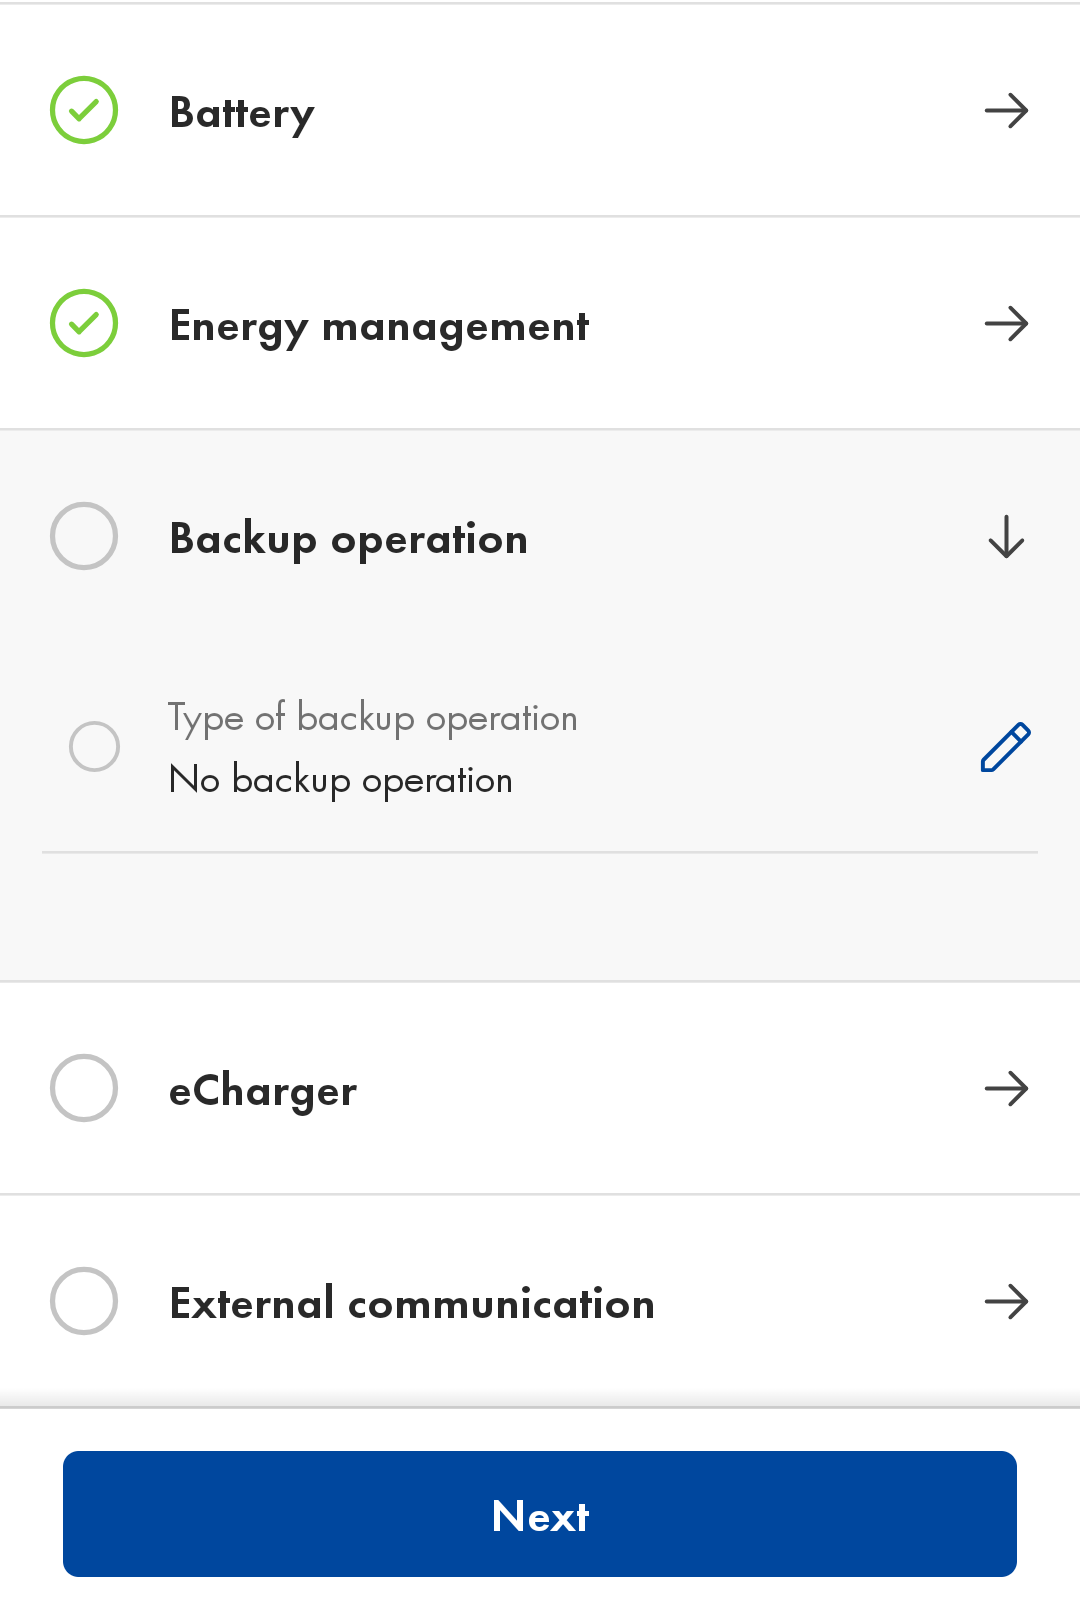Click the Backup operation heading
1080x1620 pixels.
coord(348,540)
